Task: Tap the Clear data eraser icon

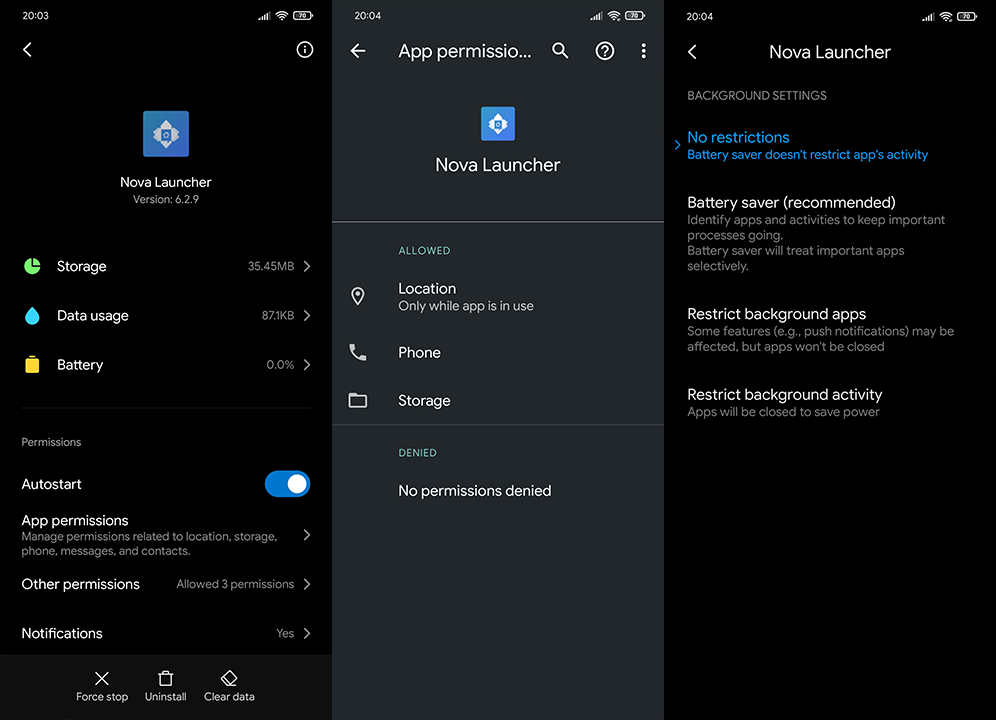Action: (x=229, y=678)
